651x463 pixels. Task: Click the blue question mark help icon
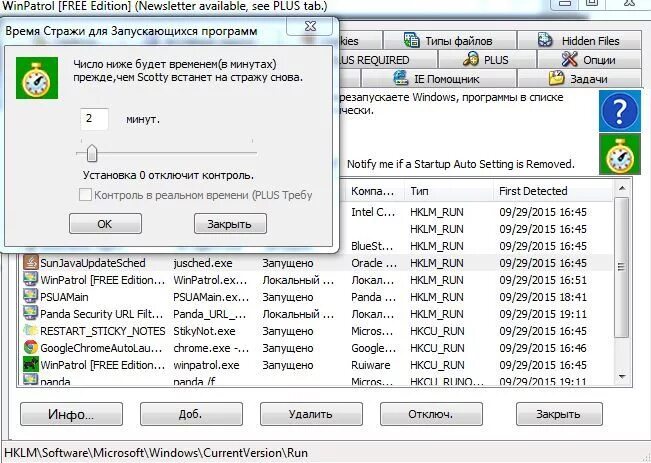tap(619, 111)
